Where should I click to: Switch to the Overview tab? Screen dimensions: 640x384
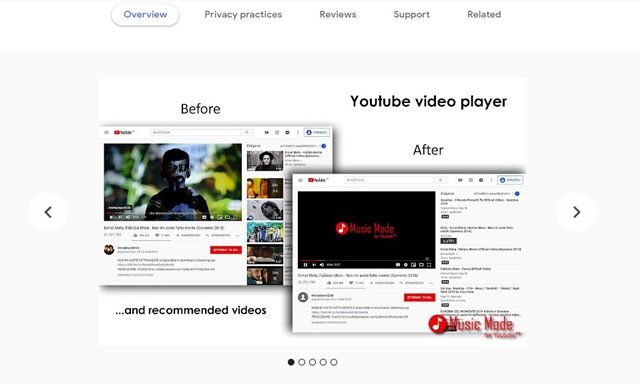[145, 15]
